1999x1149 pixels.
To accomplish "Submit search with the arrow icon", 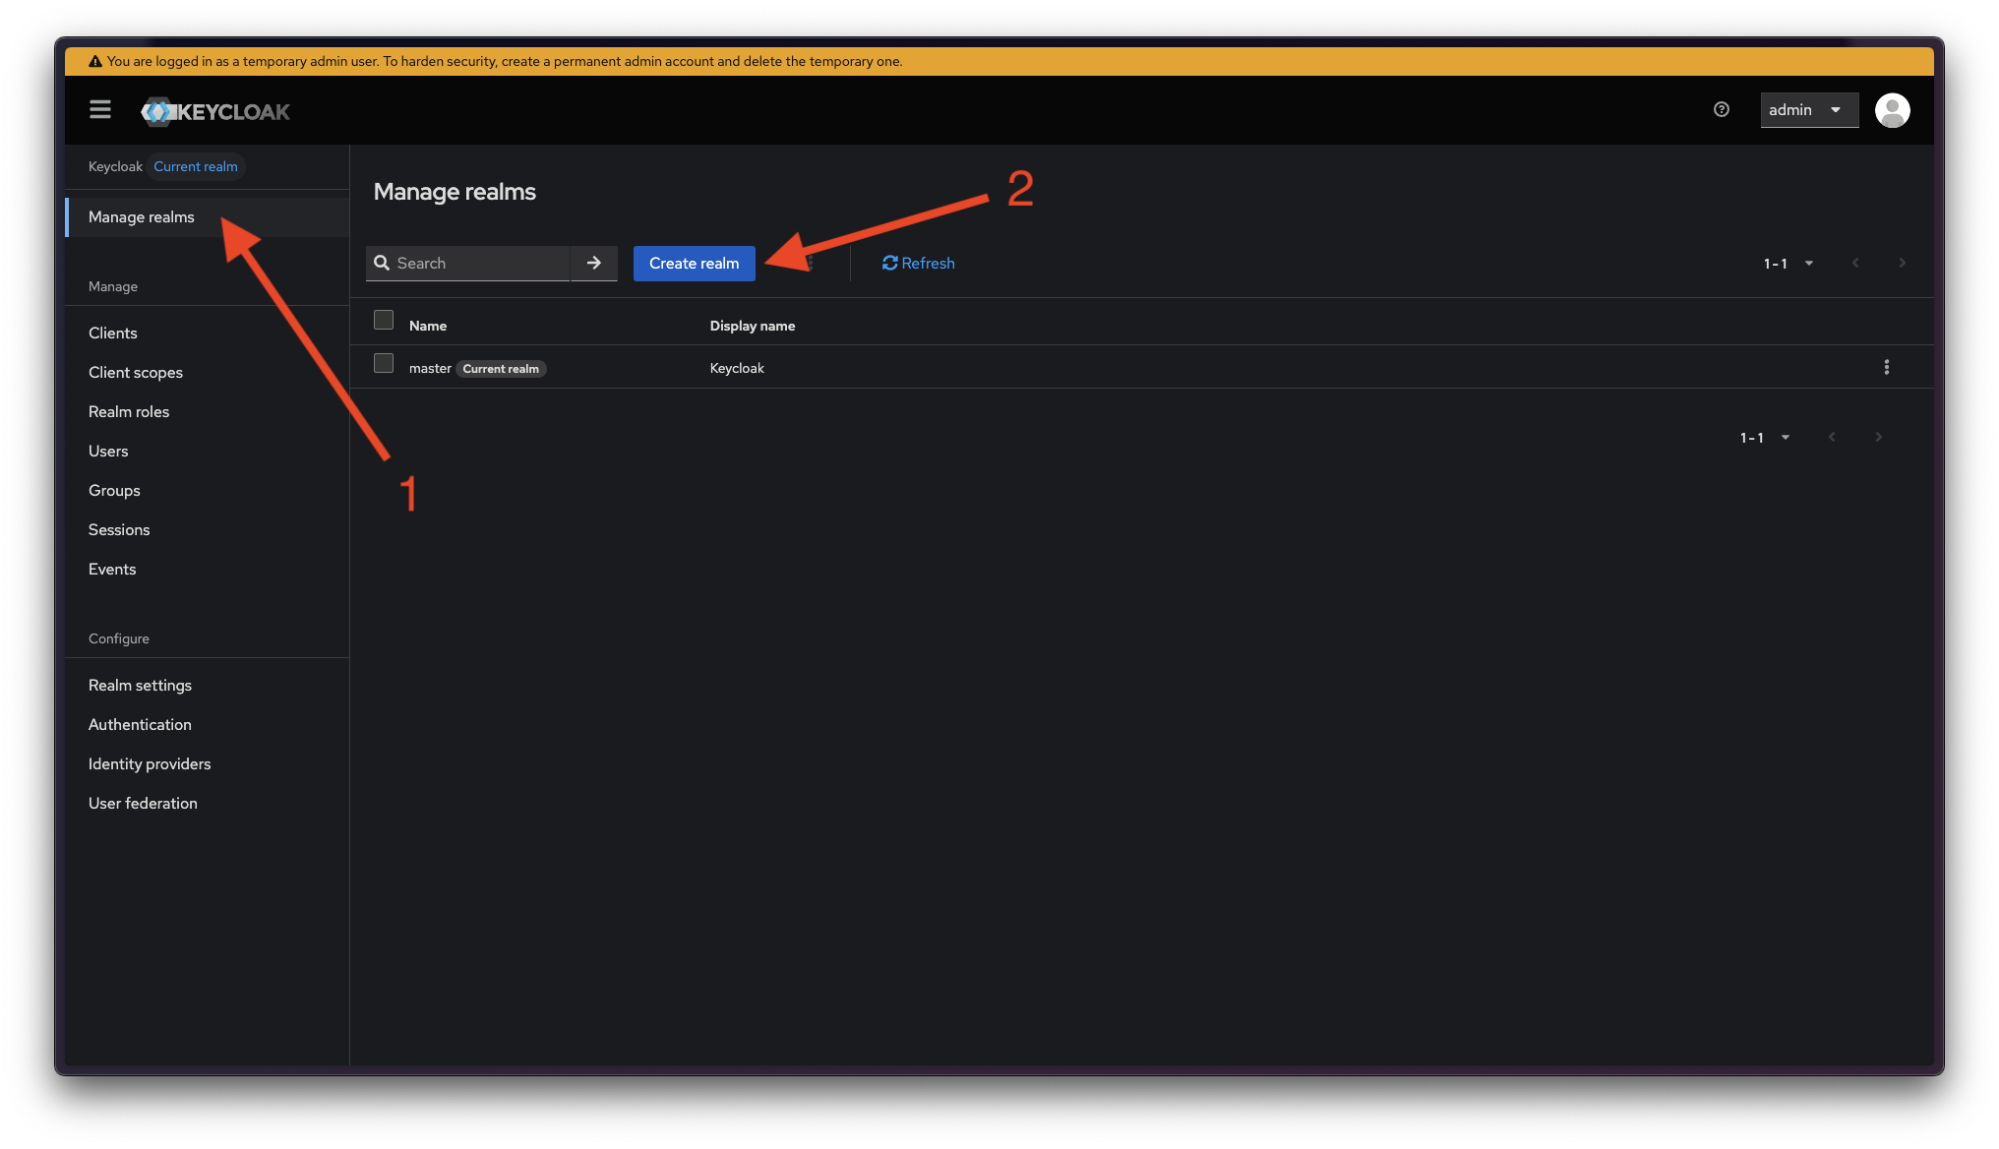I will 594,263.
